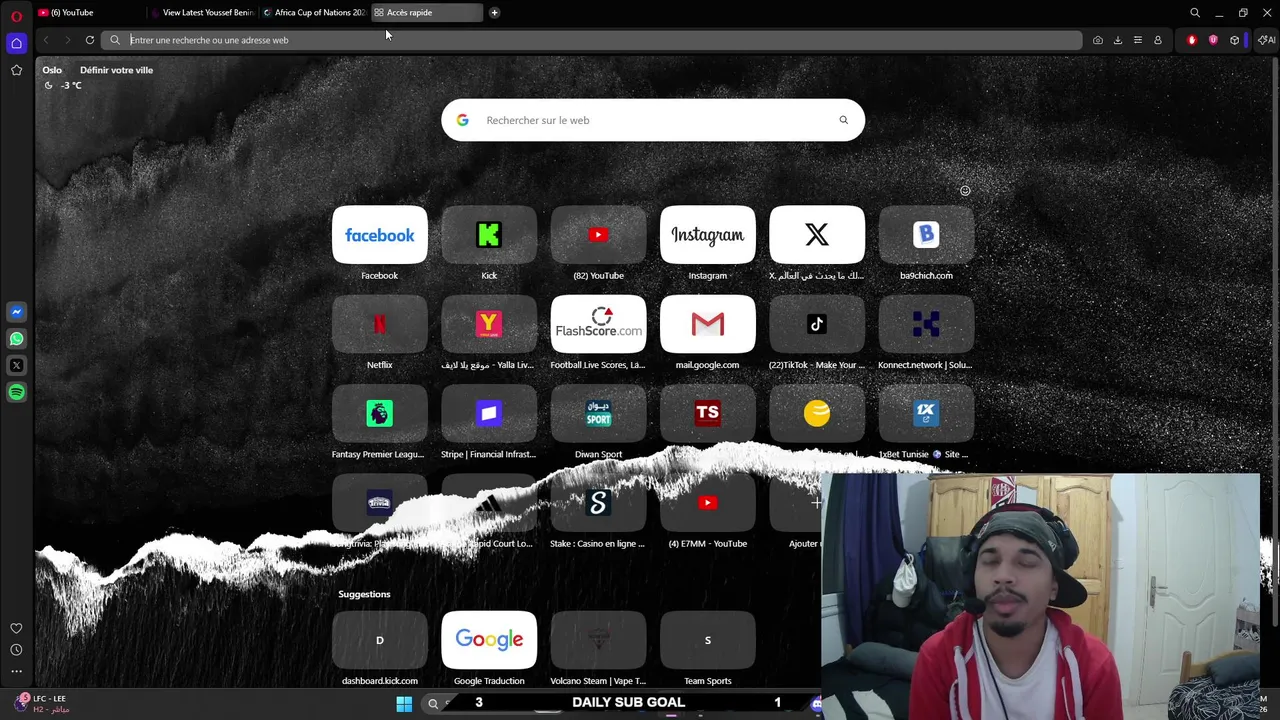Screen dimensions: 1280x720
Task: Open bookmarks star icon in sidebar
Action: point(16,70)
